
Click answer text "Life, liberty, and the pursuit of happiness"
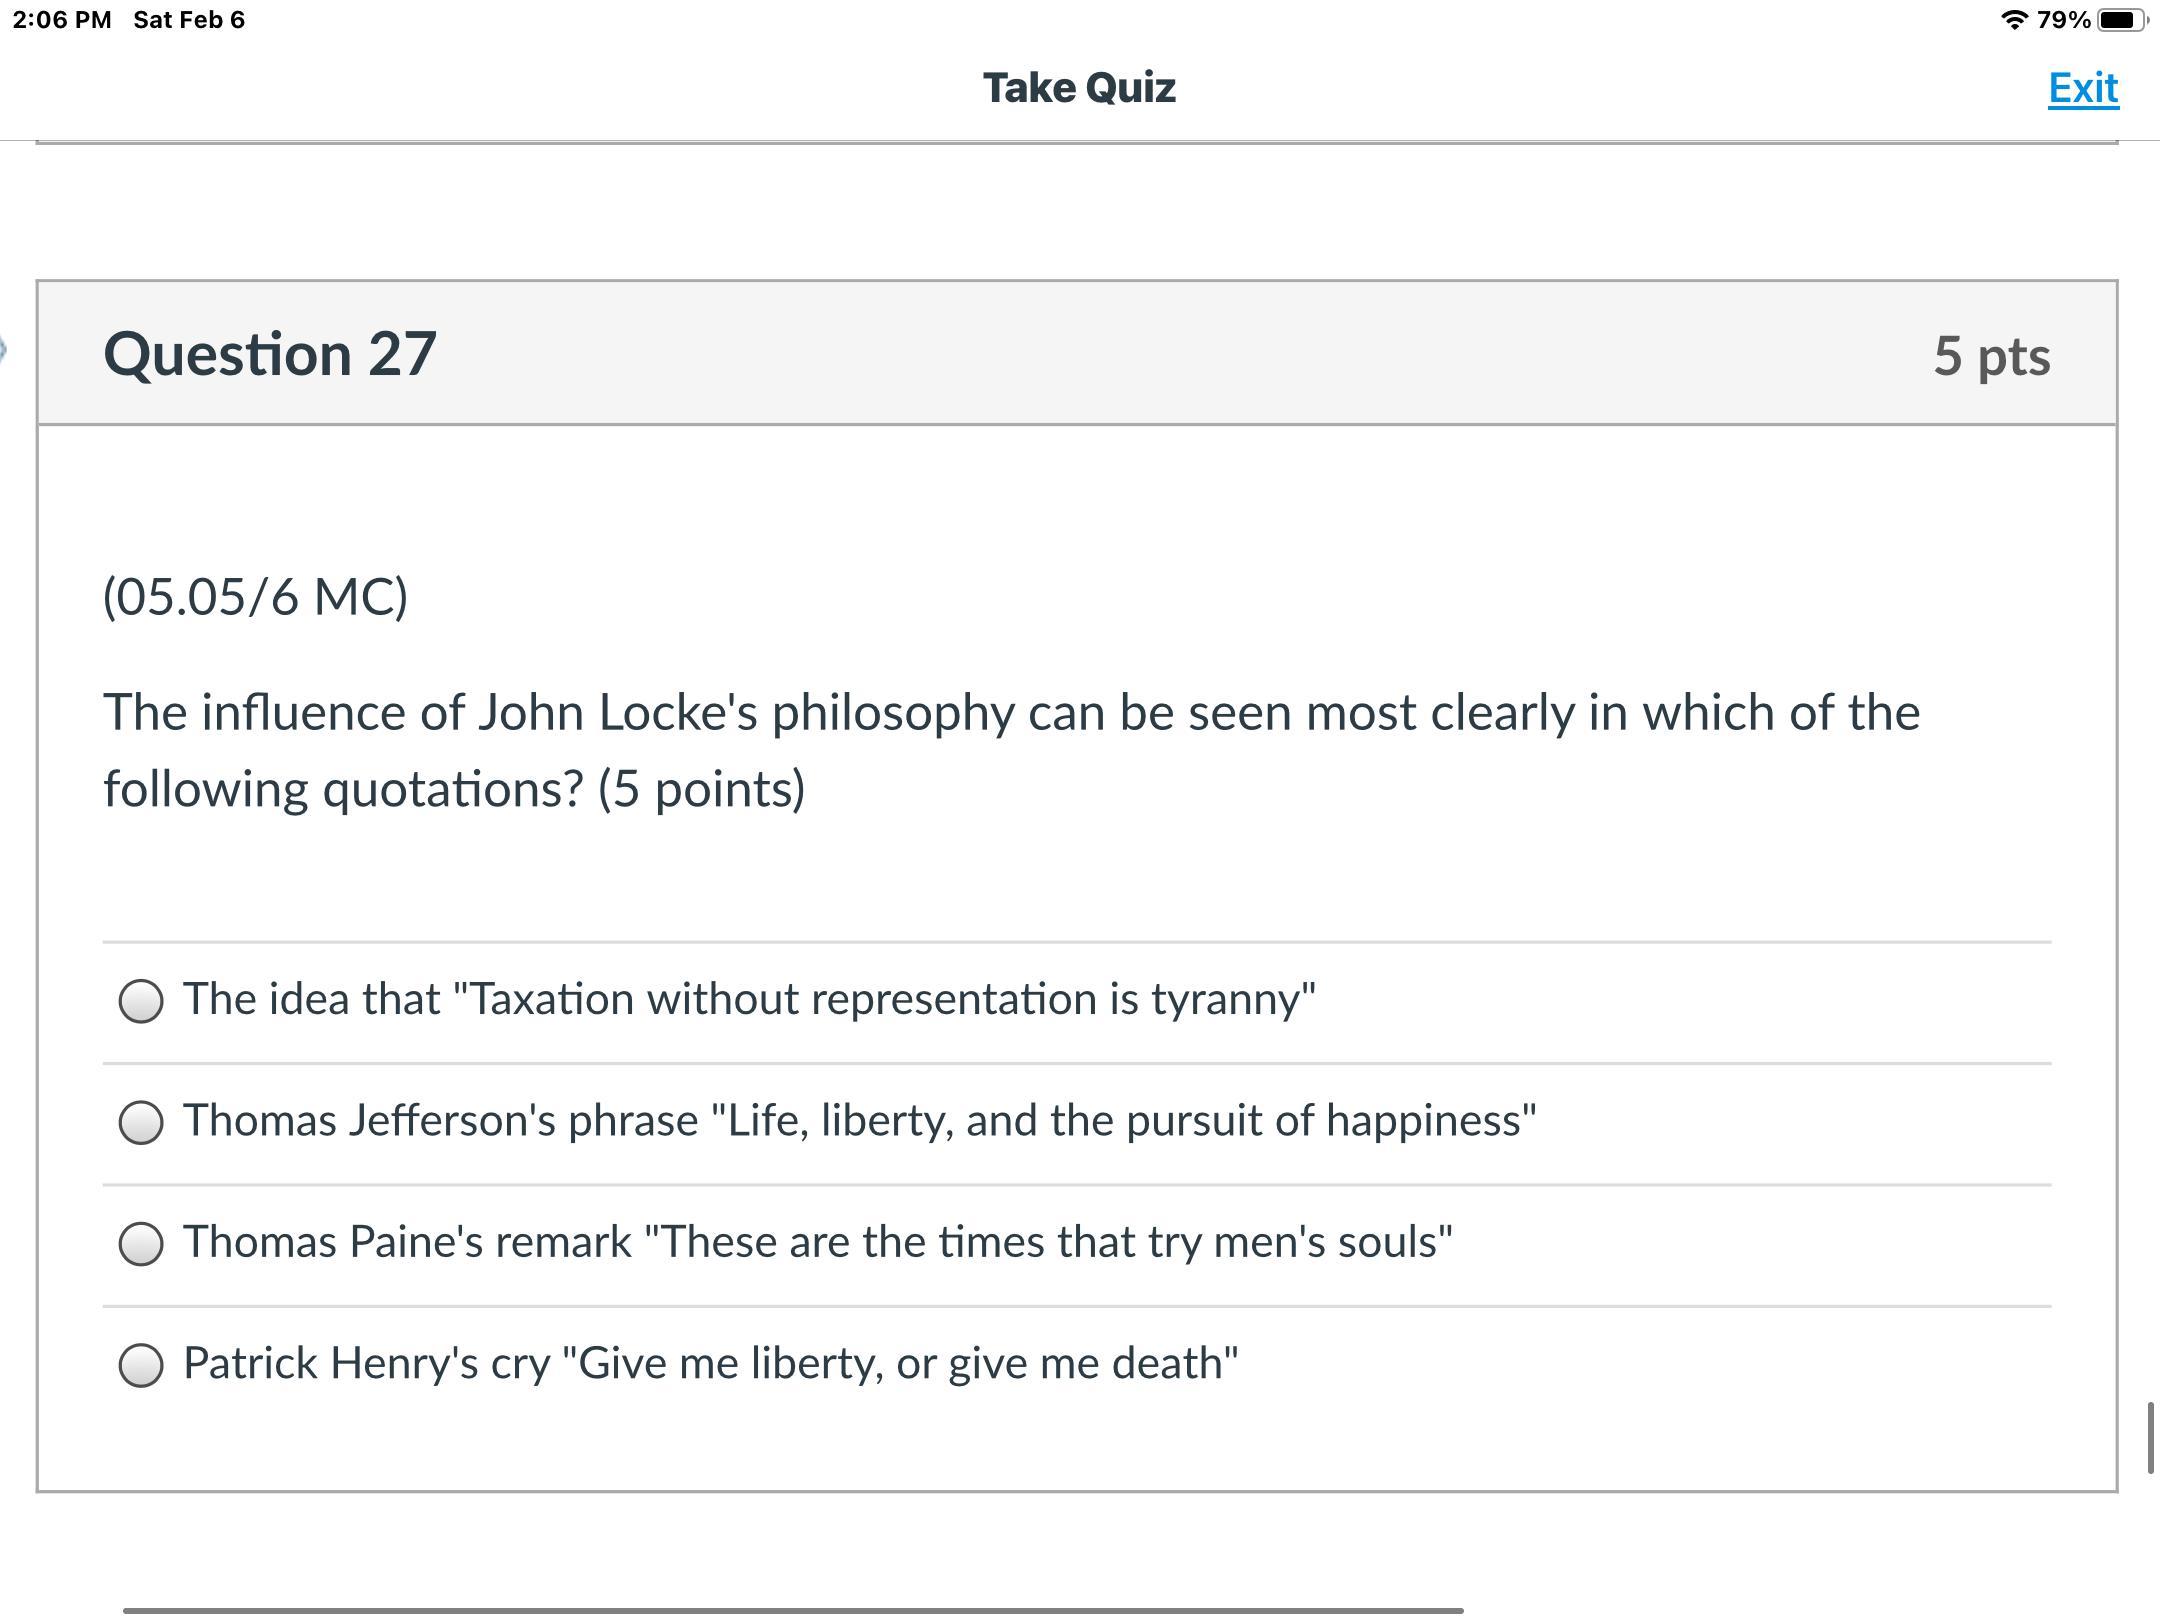(859, 1120)
